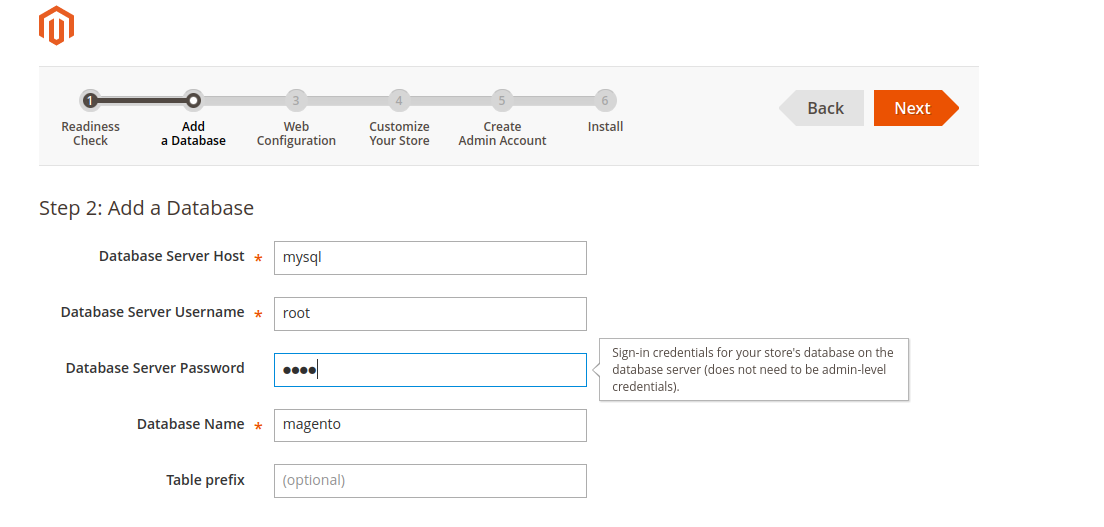Open the Customize Your Store step label
Viewport: 1104px width, 527px height.
point(399,134)
